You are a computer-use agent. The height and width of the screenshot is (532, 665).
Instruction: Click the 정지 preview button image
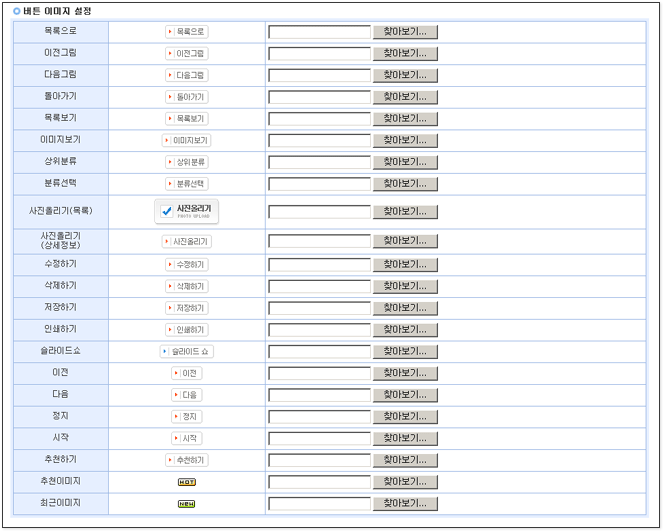coord(186,417)
